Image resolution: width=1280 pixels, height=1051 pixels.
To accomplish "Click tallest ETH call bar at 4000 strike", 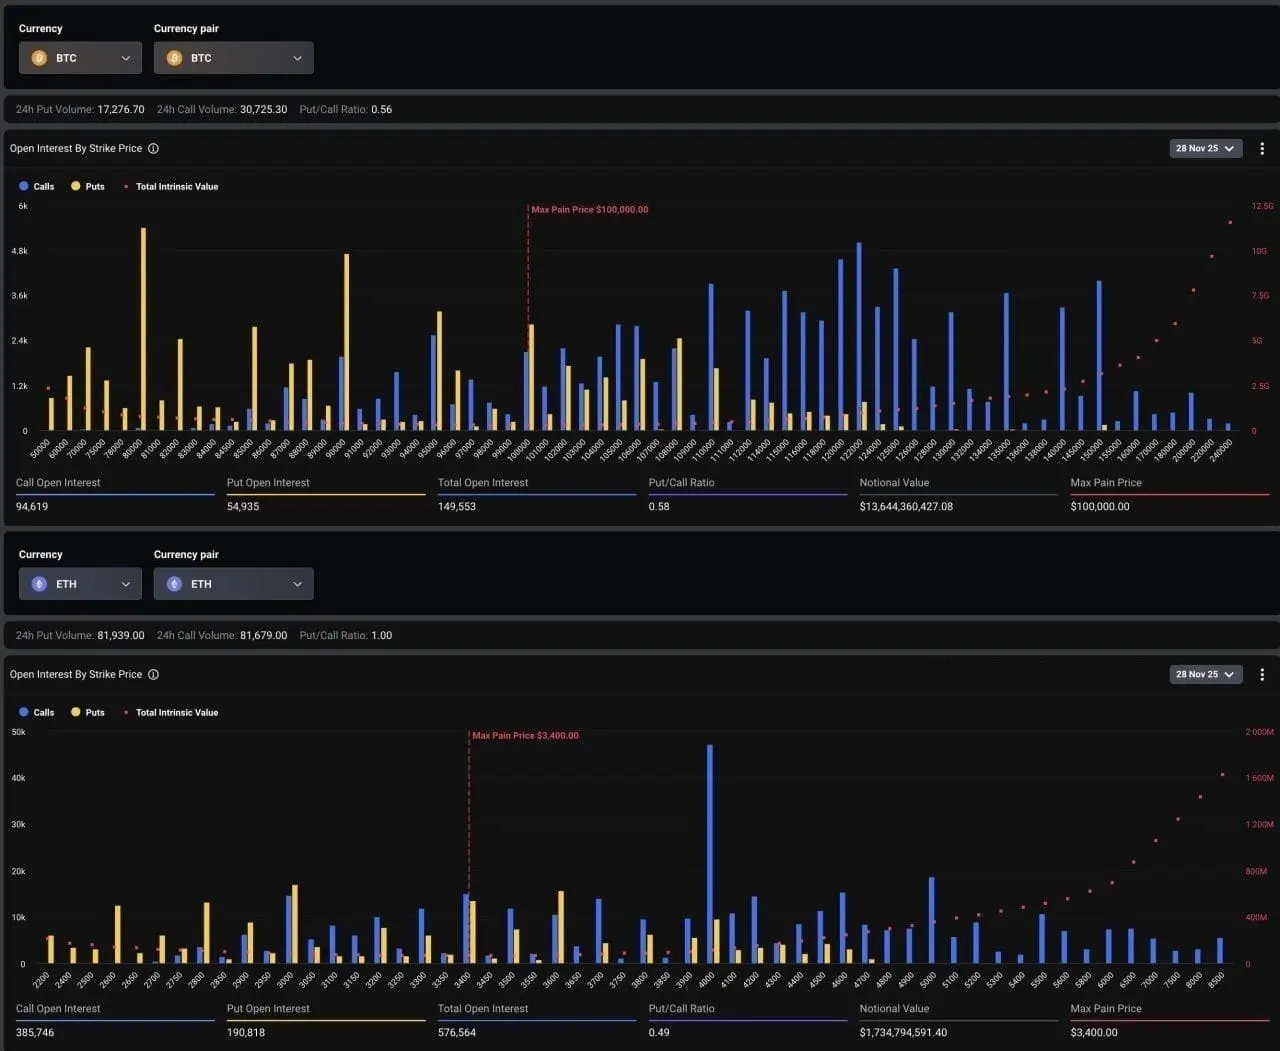I will (x=710, y=854).
